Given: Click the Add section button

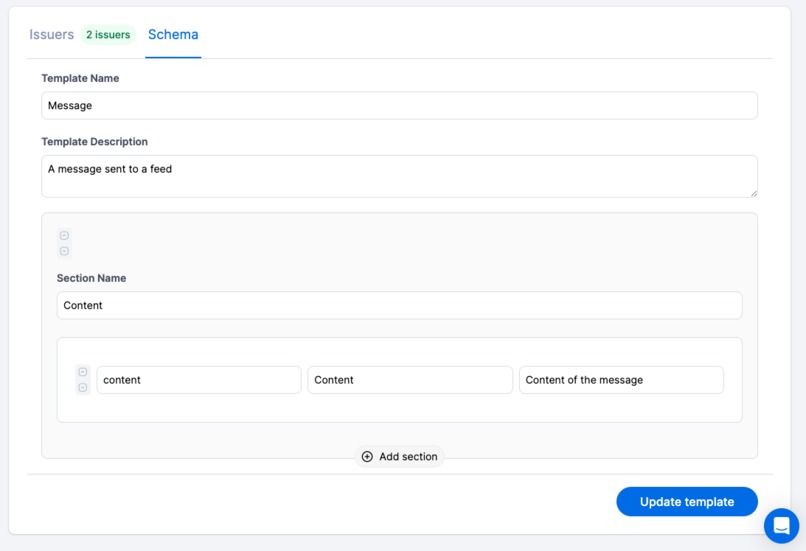Looking at the screenshot, I should pos(400,456).
